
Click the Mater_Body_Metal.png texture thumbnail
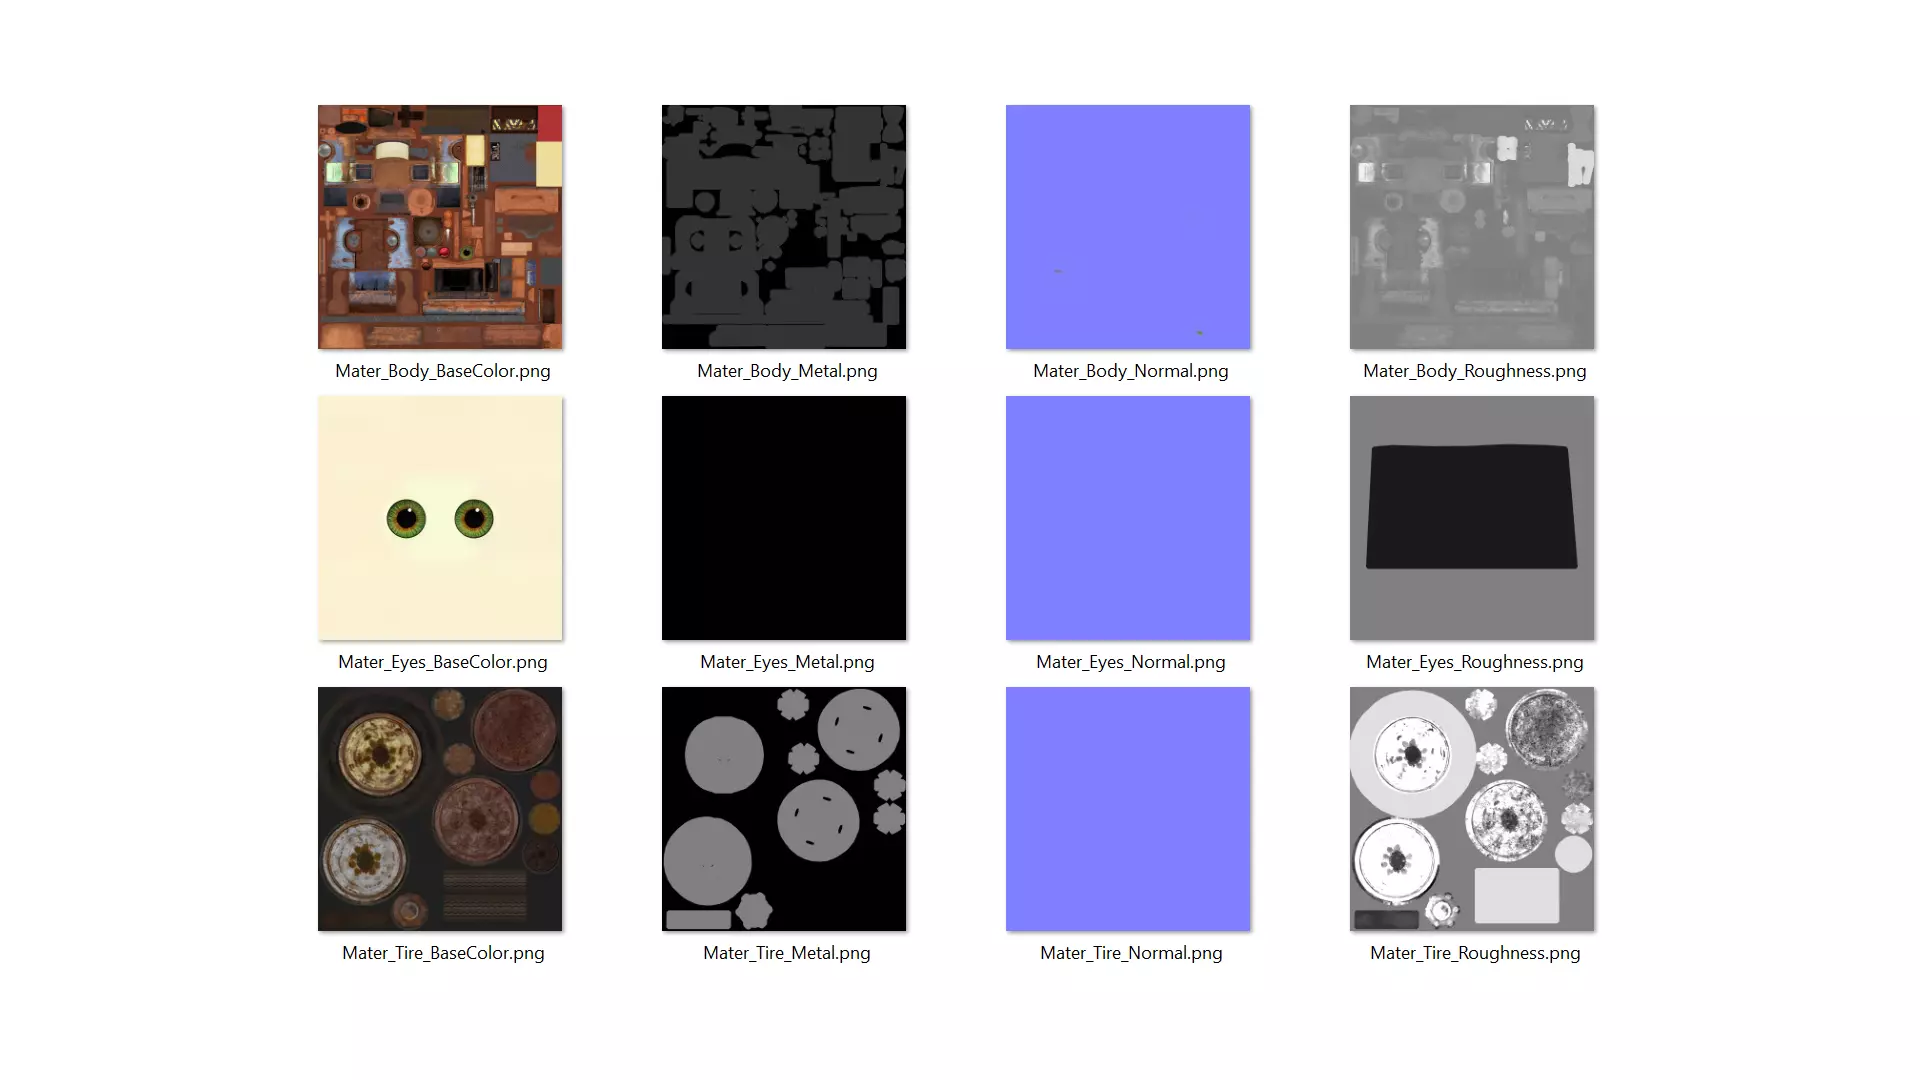click(x=784, y=227)
